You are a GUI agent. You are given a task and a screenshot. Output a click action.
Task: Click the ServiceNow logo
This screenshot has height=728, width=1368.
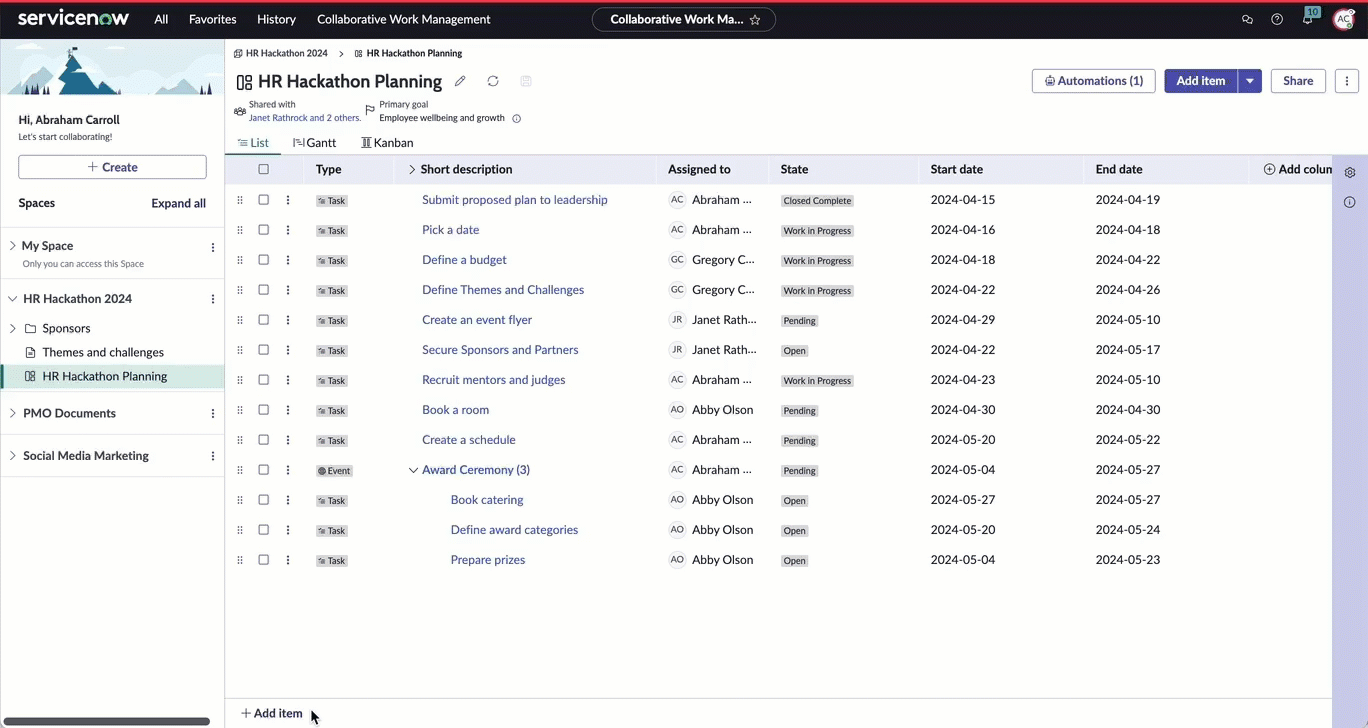(x=73, y=19)
